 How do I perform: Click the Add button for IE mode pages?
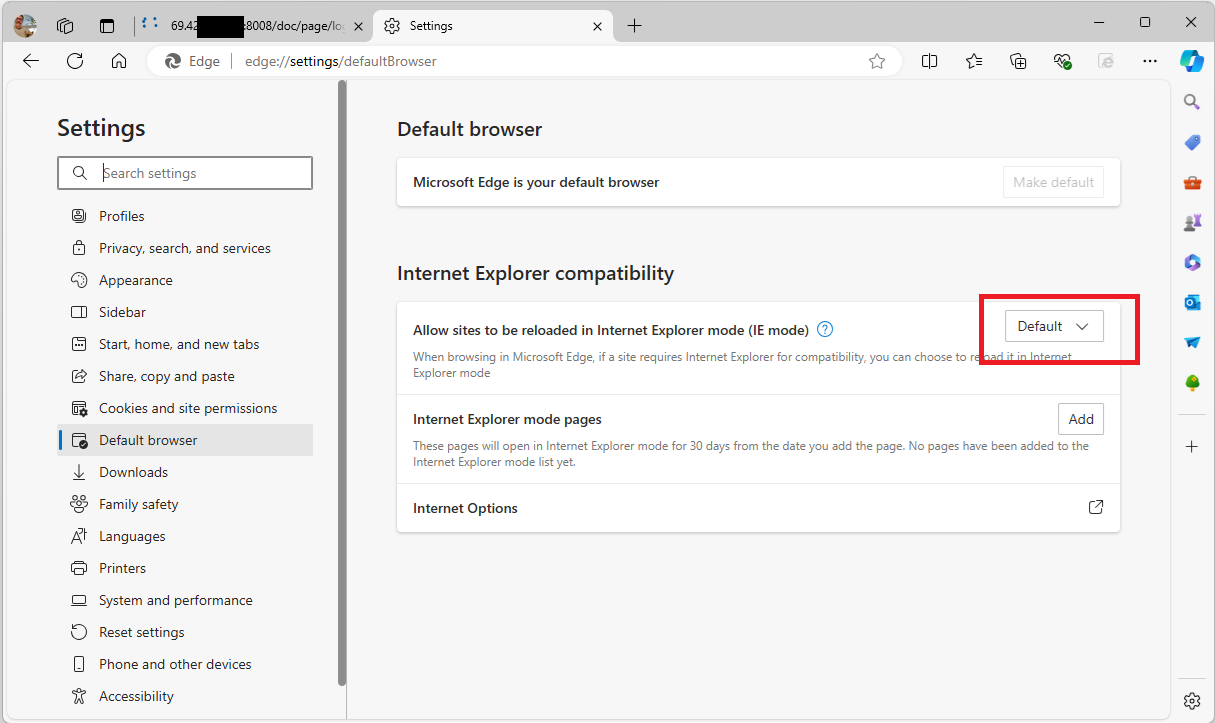[x=1081, y=419]
